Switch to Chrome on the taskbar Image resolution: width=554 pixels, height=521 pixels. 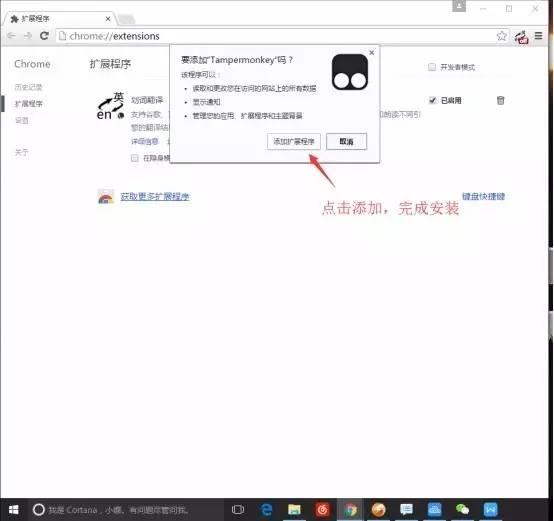pos(350,510)
